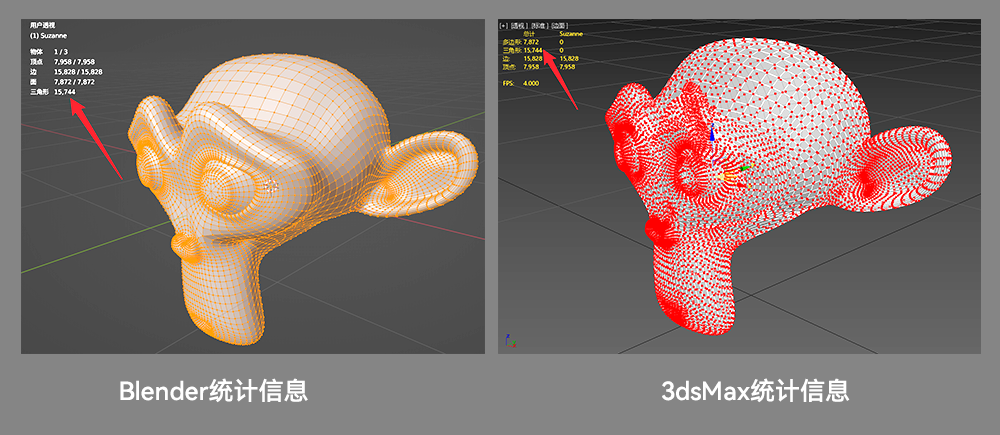The image size is (1000, 435).
Task: Click the FPS 4.000 readout
Action: click(x=521, y=84)
